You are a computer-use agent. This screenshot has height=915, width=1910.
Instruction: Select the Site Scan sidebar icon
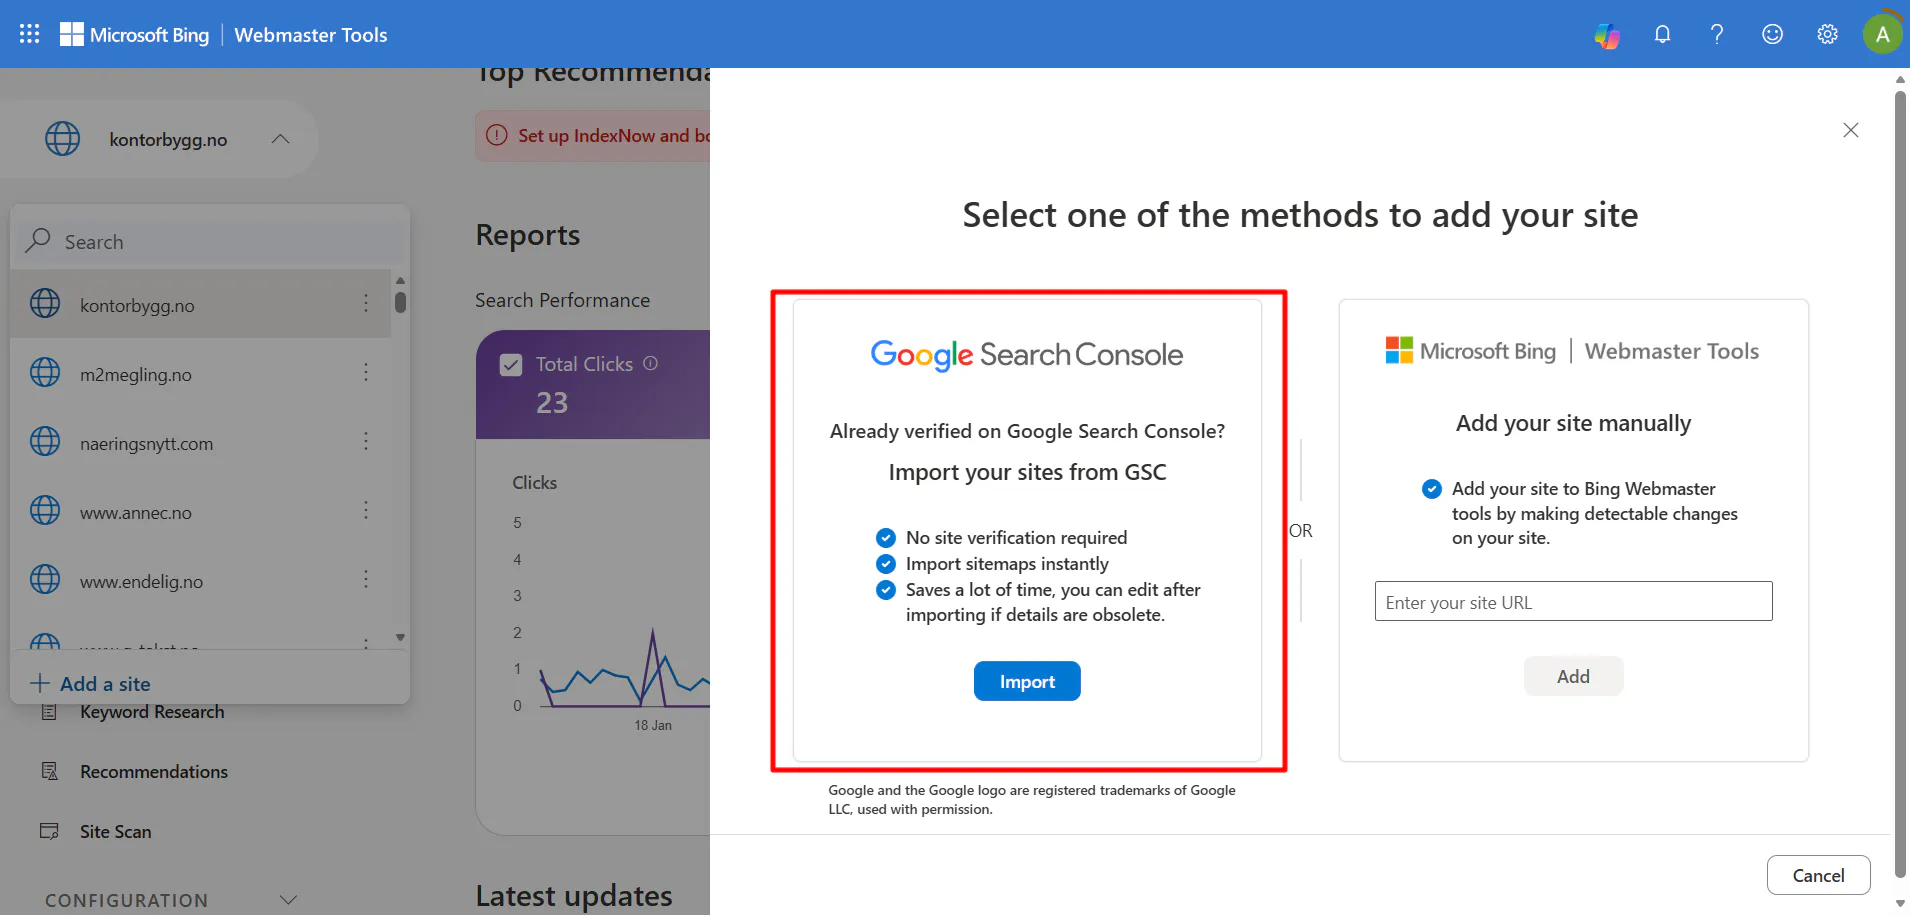pyautogui.click(x=49, y=830)
